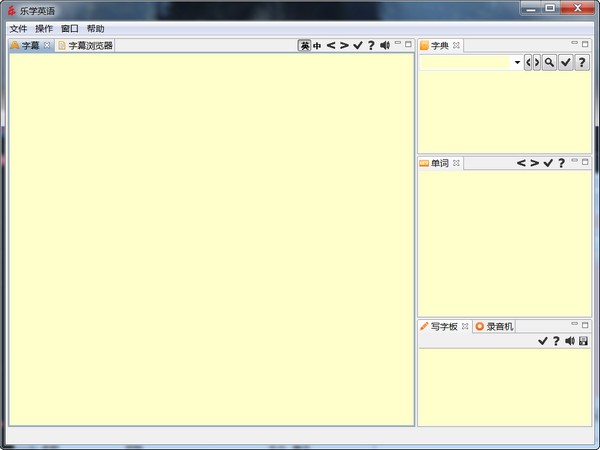Click the question mark icon in 单词 panel
Image resolution: width=600 pixels, height=450 pixels.
(x=562, y=163)
